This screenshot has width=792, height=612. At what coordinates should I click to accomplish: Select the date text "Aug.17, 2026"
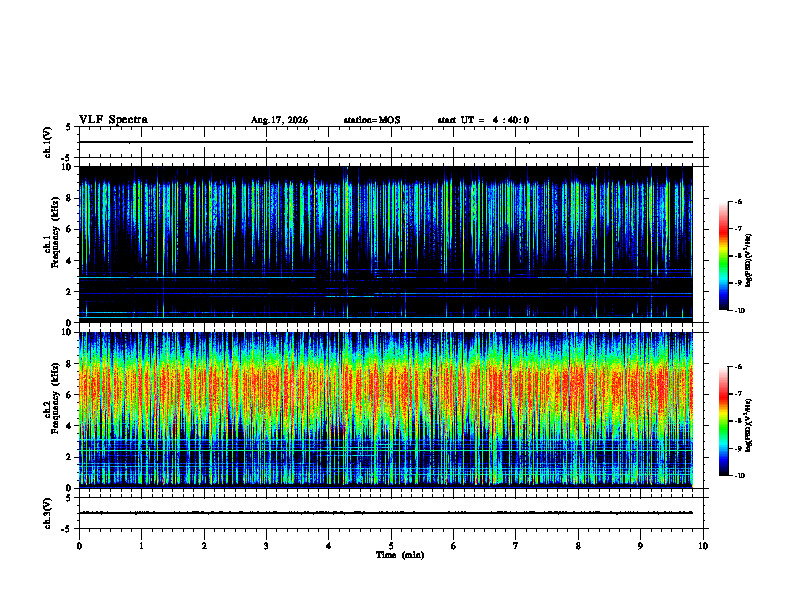point(279,120)
